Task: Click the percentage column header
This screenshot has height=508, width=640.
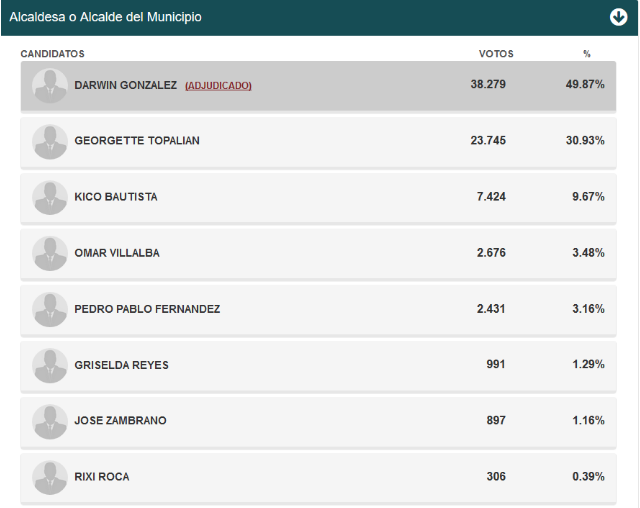Action: point(587,54)
